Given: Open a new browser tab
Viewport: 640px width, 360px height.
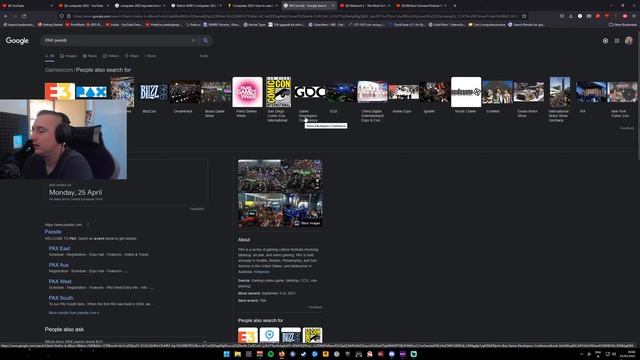Looking at the screenshot, I should (455, 6).
